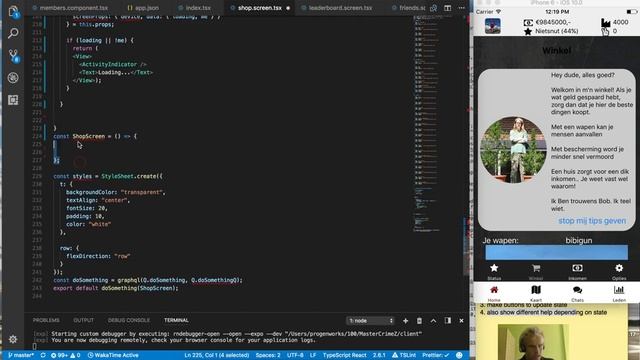Click the ShopScreen identifier on line 224
640x360 pixels.
click(89, 136)
